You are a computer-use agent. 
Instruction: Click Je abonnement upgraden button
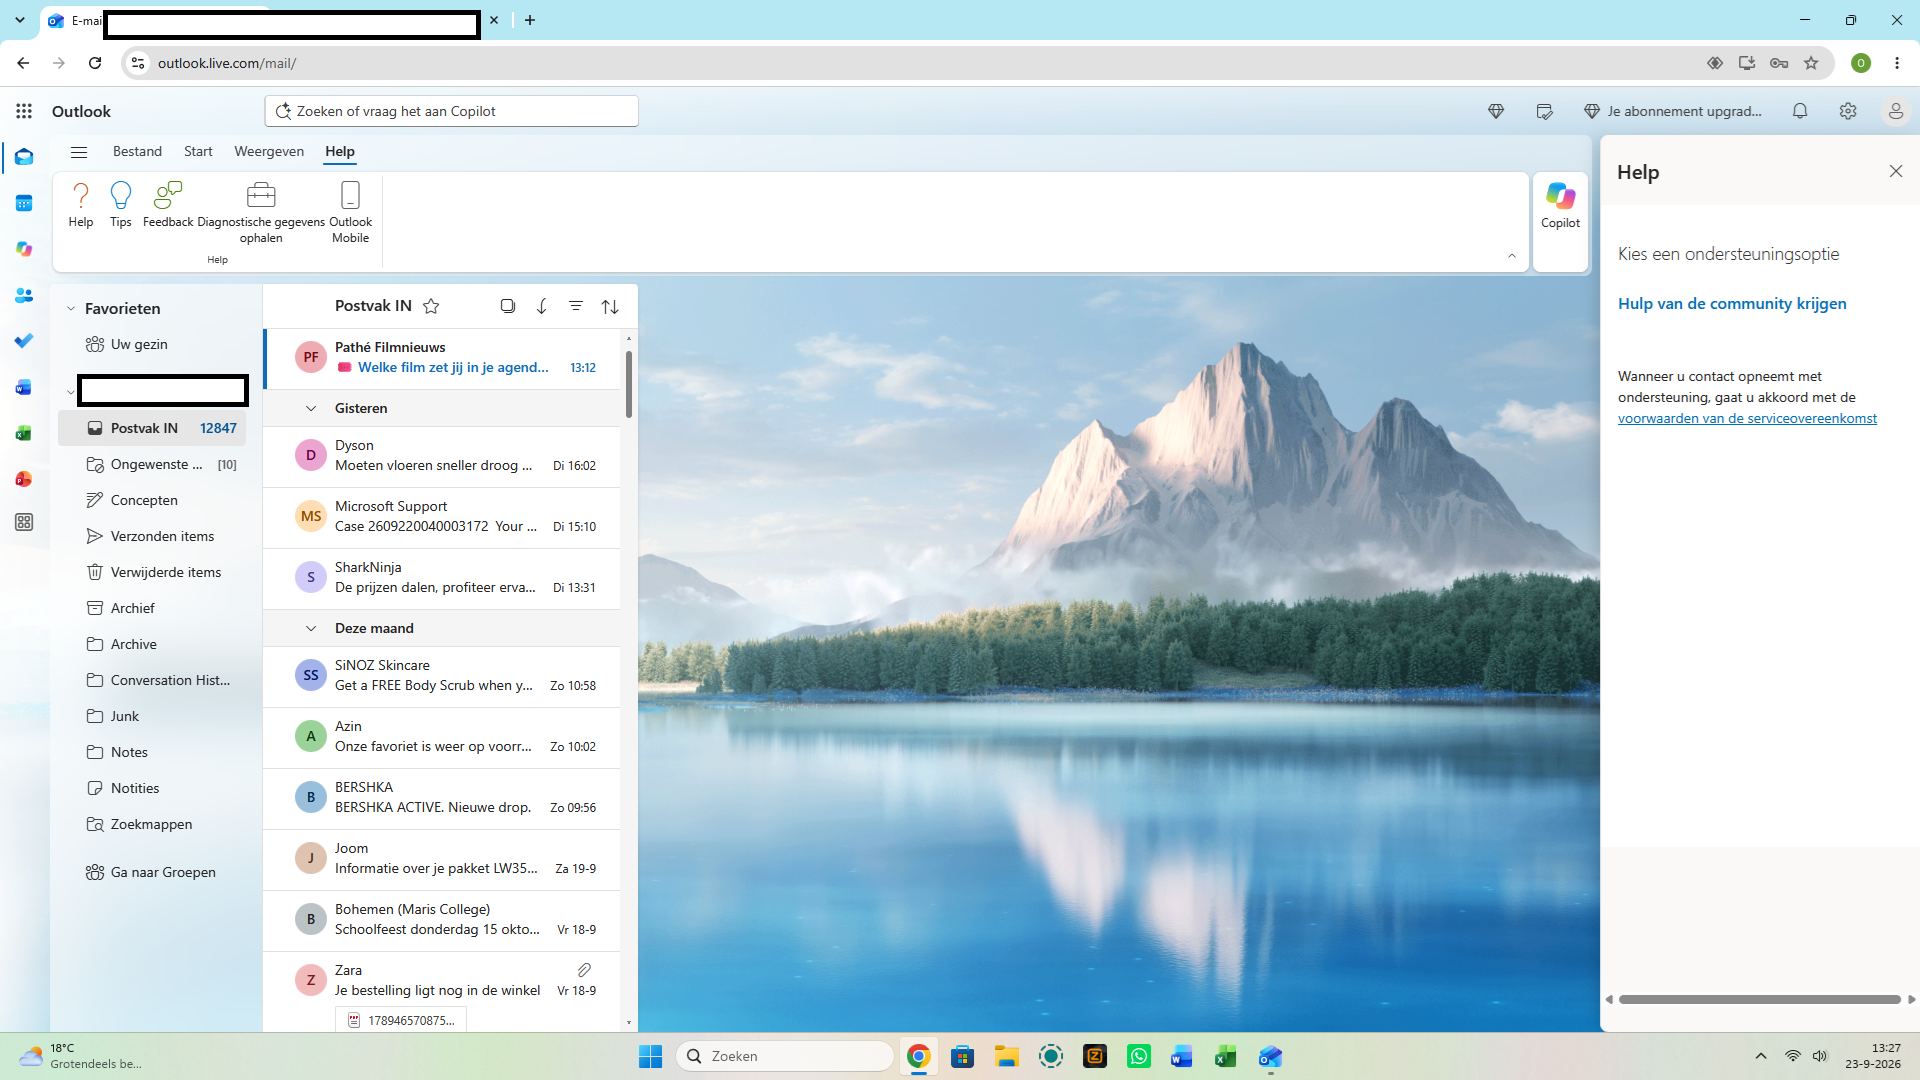point(1674,111)
